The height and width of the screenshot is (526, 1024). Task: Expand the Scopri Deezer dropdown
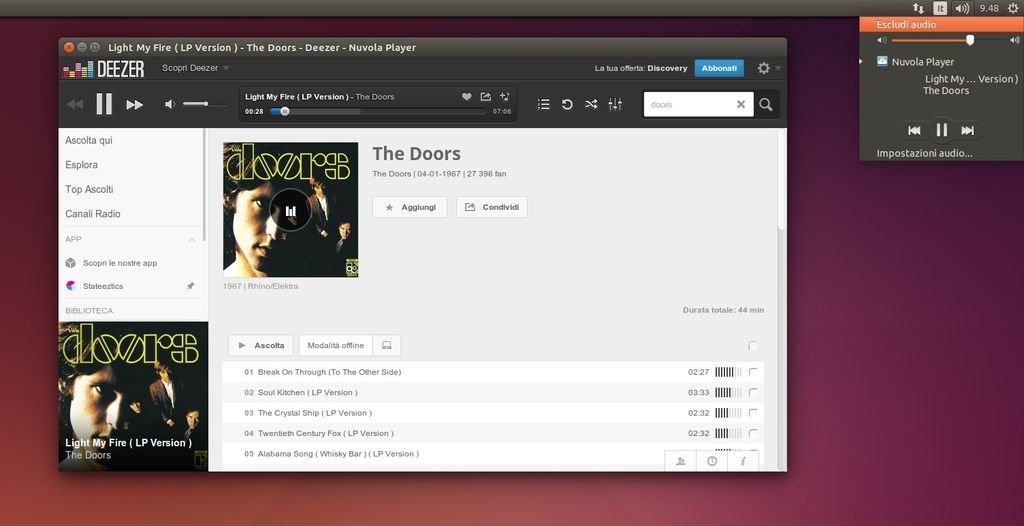click(x=195, y=68)
